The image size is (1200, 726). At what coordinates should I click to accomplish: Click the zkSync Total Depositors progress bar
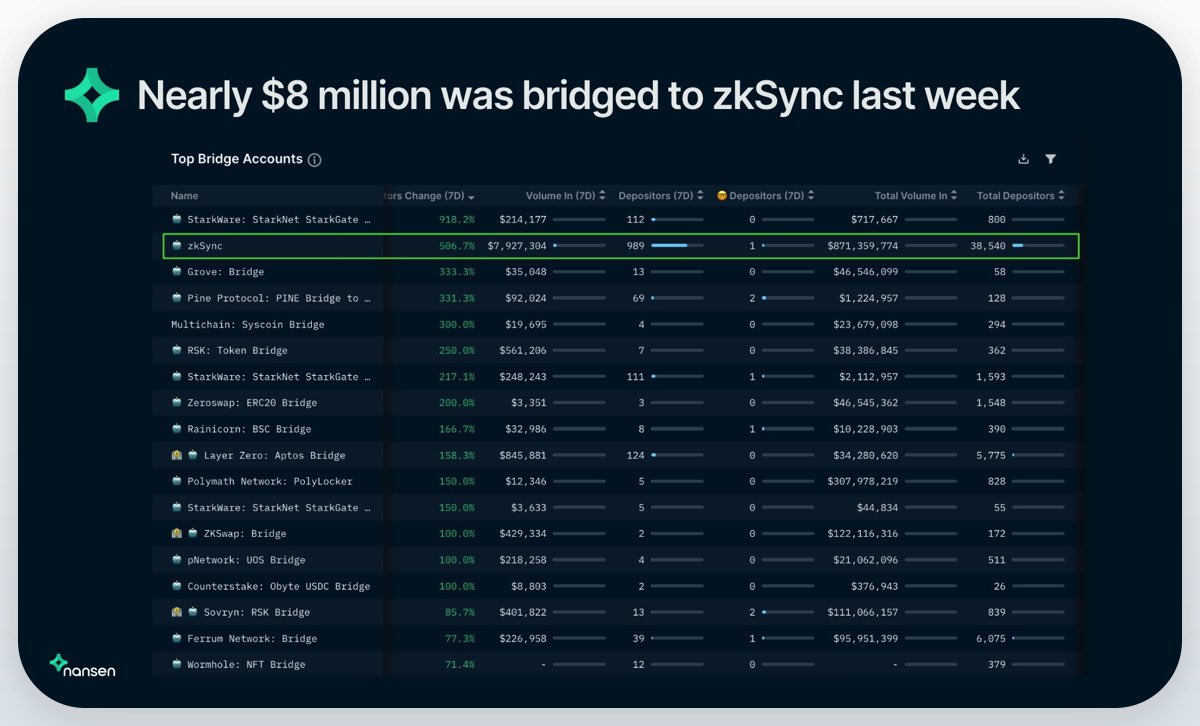pyautogui.click(x=1038, y=245)
